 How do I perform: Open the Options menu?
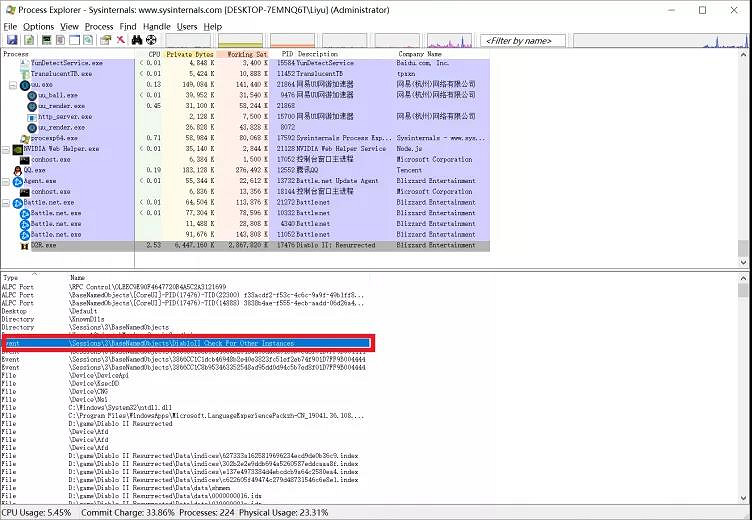tap(39, 26)
